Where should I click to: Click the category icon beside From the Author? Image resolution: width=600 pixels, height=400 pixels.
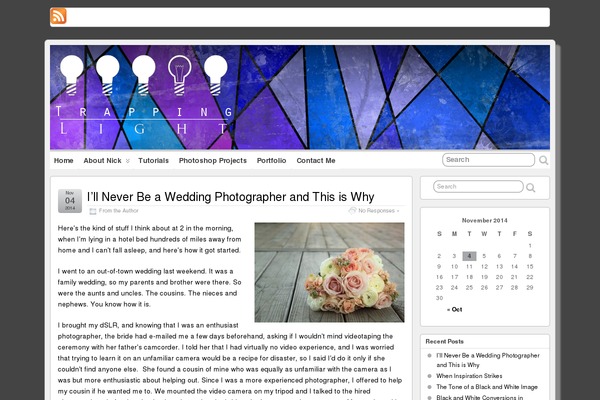93,211
